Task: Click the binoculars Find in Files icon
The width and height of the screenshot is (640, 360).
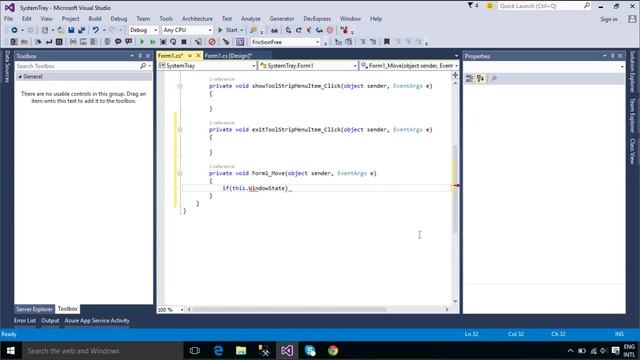Action: tap(274, 30)
